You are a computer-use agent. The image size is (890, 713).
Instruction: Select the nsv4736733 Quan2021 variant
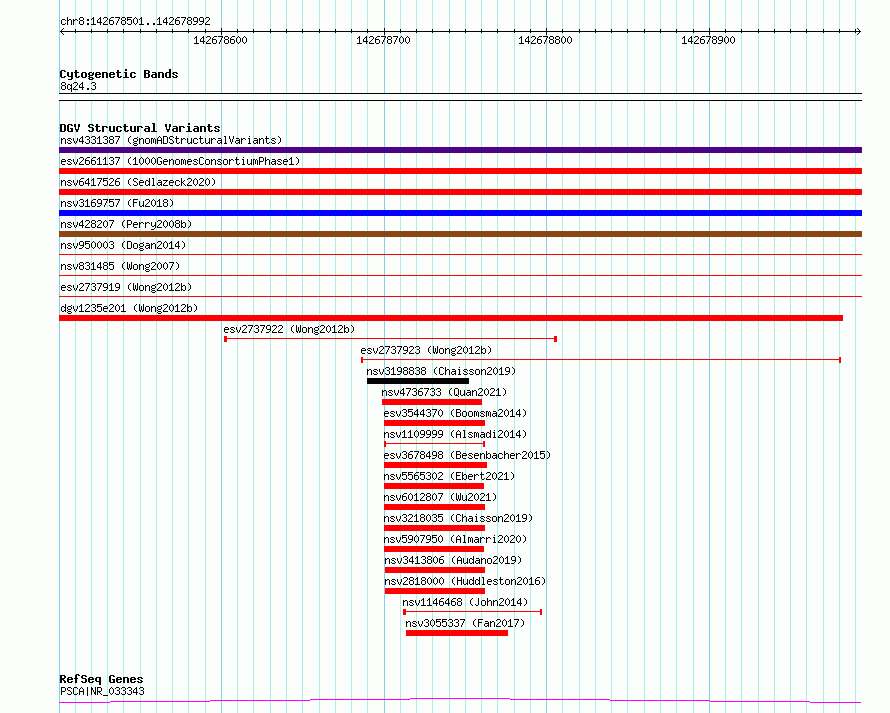point(432,402)
